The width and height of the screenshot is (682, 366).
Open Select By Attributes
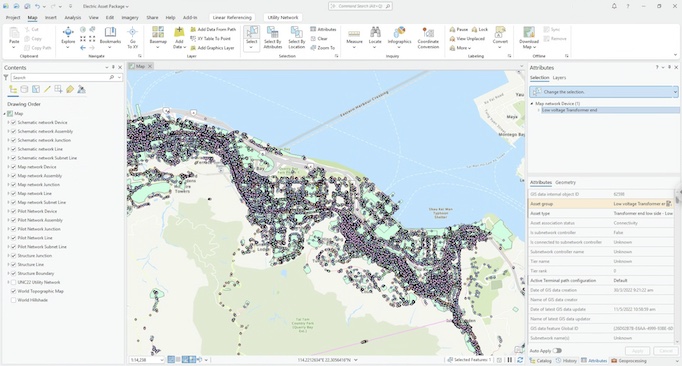pyautogui.click(x=273, y=37)
